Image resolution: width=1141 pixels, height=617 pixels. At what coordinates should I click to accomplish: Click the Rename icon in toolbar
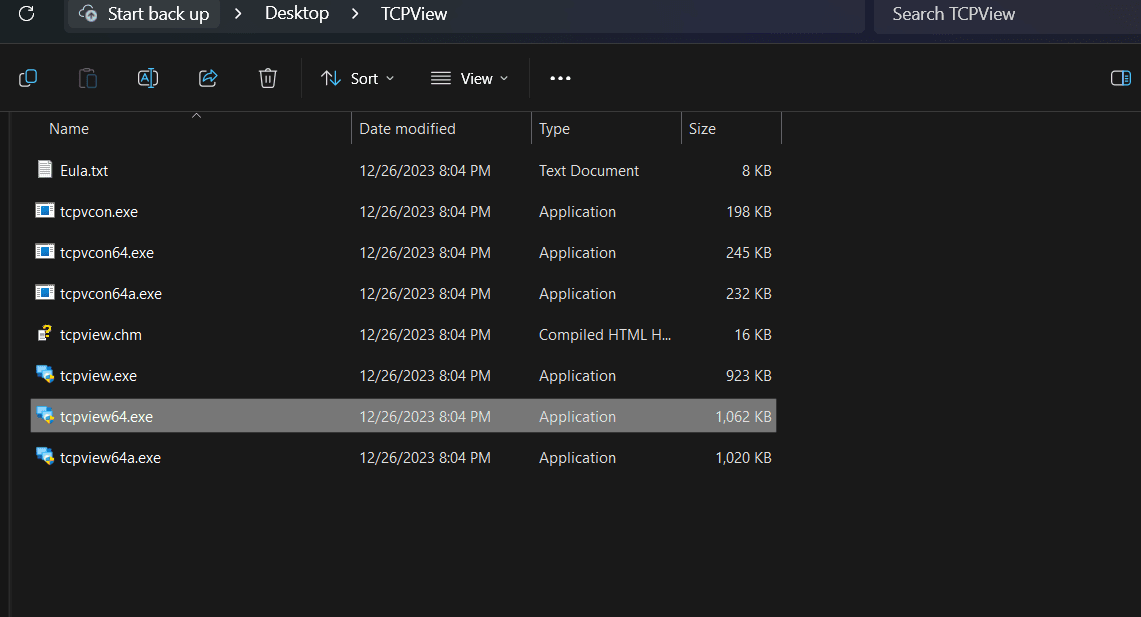[148, 78]
